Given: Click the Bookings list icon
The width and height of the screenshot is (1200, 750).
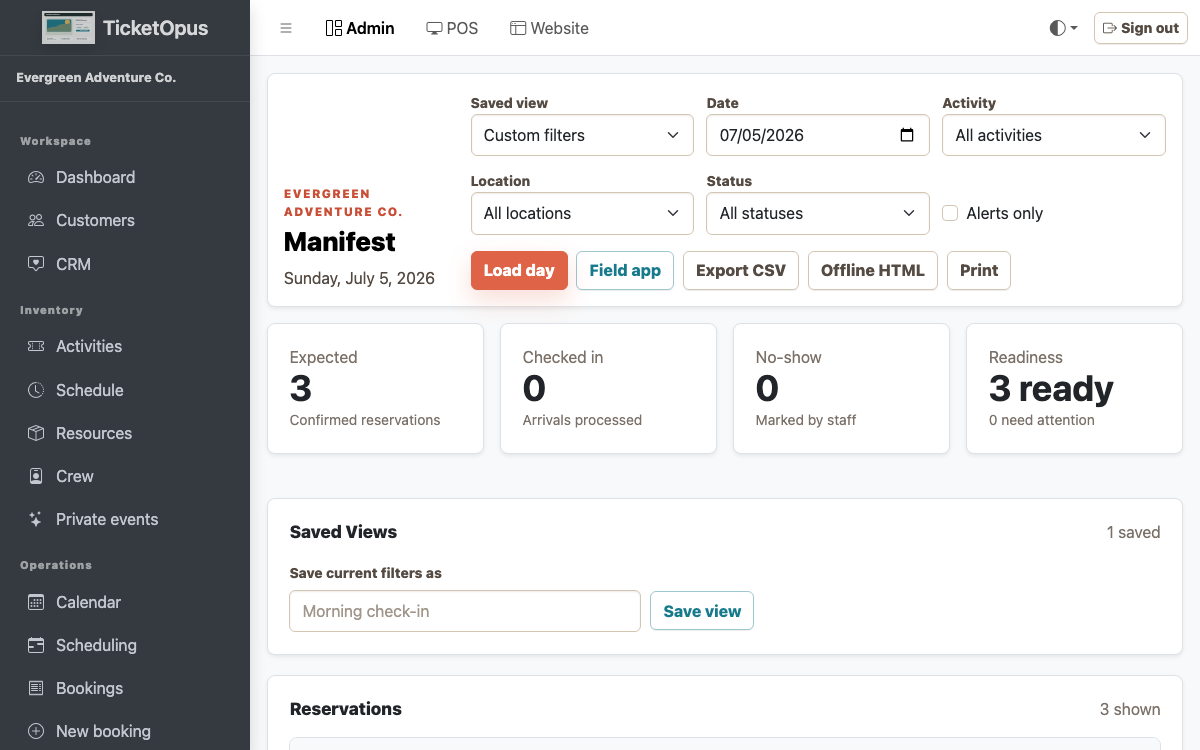Looking at the screenshot, I should coord(36,688).
